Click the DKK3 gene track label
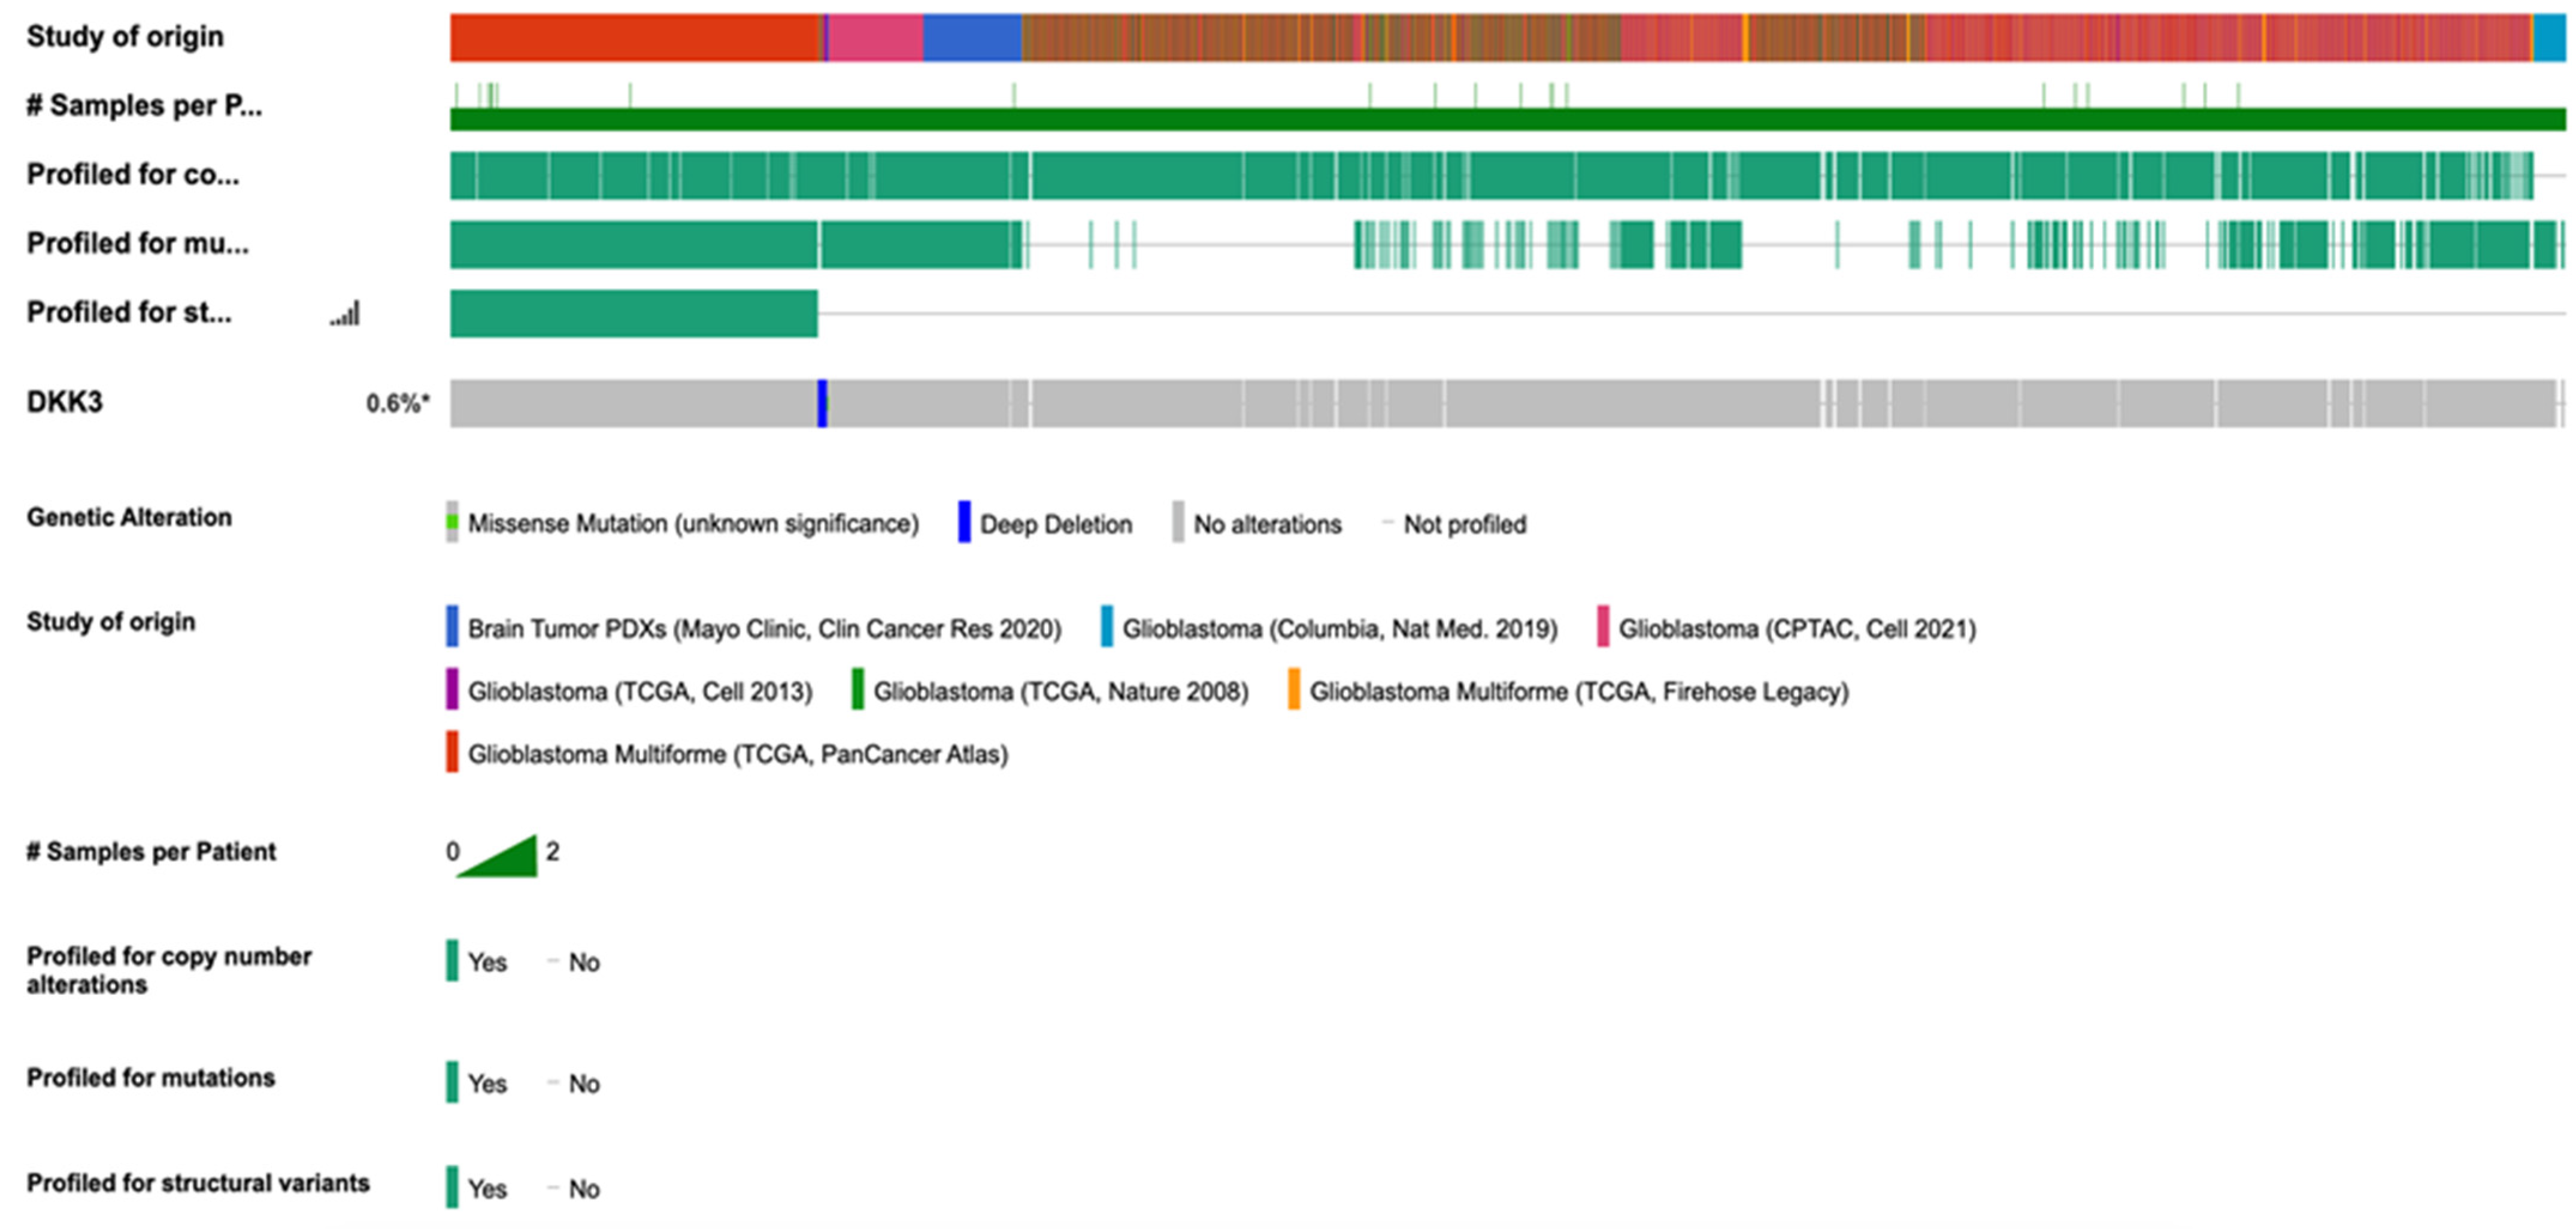Image resolution: width=2576 pixels, height=1229 pixels. coord(65,402)
